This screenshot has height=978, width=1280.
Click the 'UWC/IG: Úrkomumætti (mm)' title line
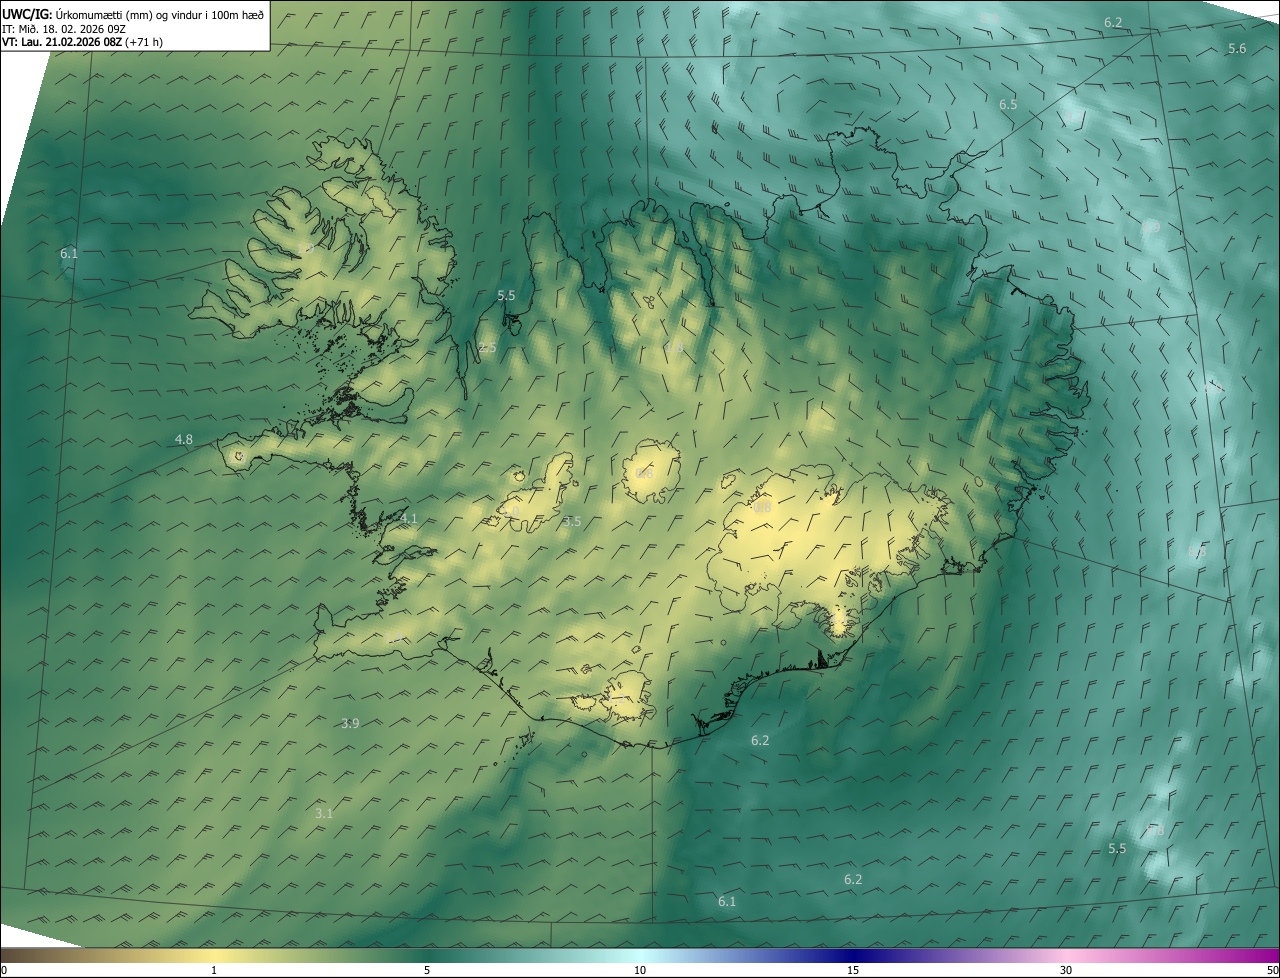133,15
